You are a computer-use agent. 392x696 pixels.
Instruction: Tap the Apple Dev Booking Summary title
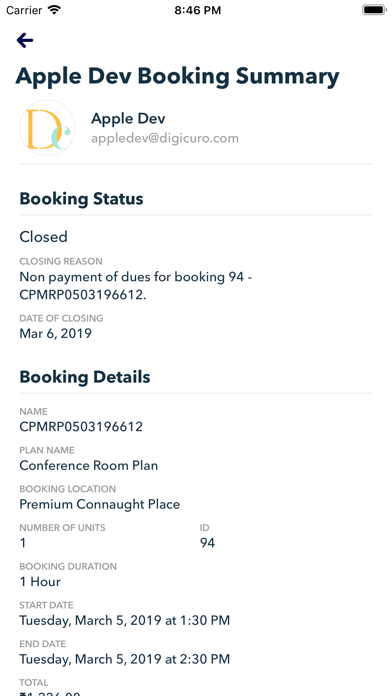point(178,76)
